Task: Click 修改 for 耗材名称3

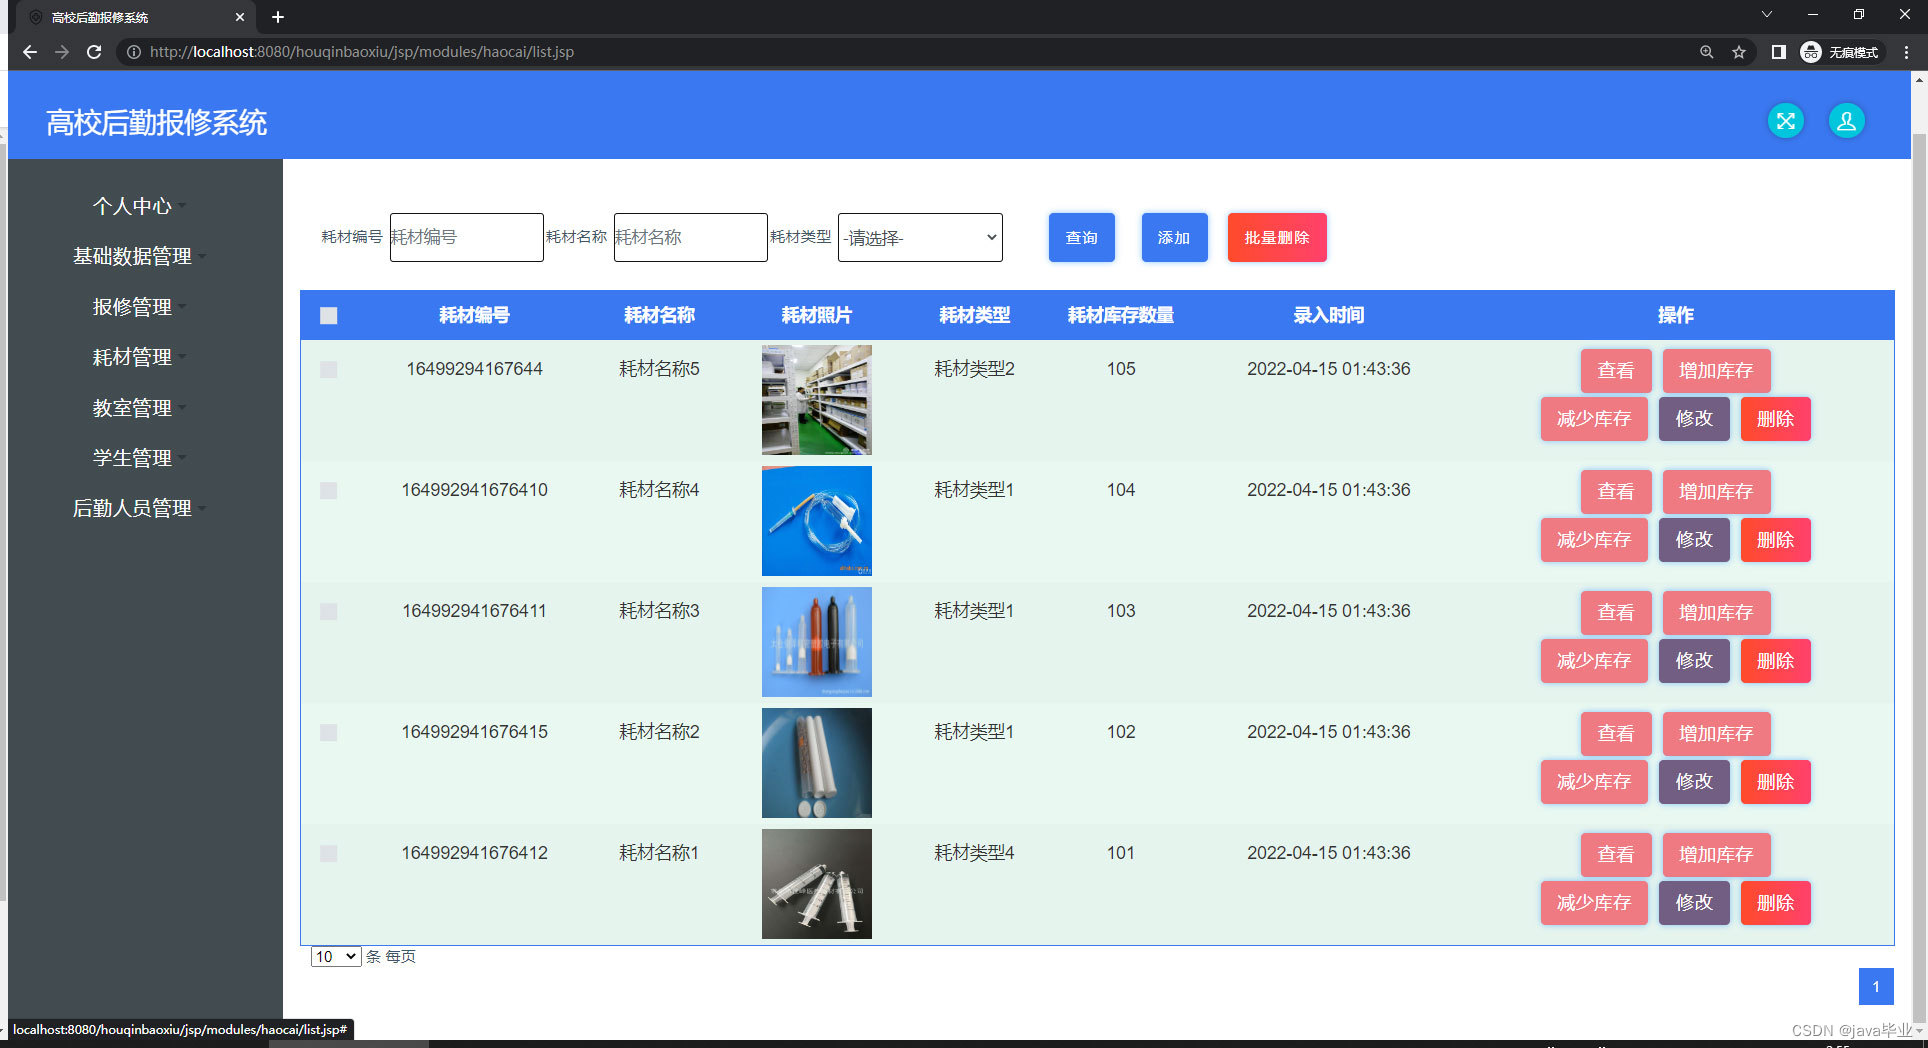Action: pyautogui.click(x=1694, y=661)
